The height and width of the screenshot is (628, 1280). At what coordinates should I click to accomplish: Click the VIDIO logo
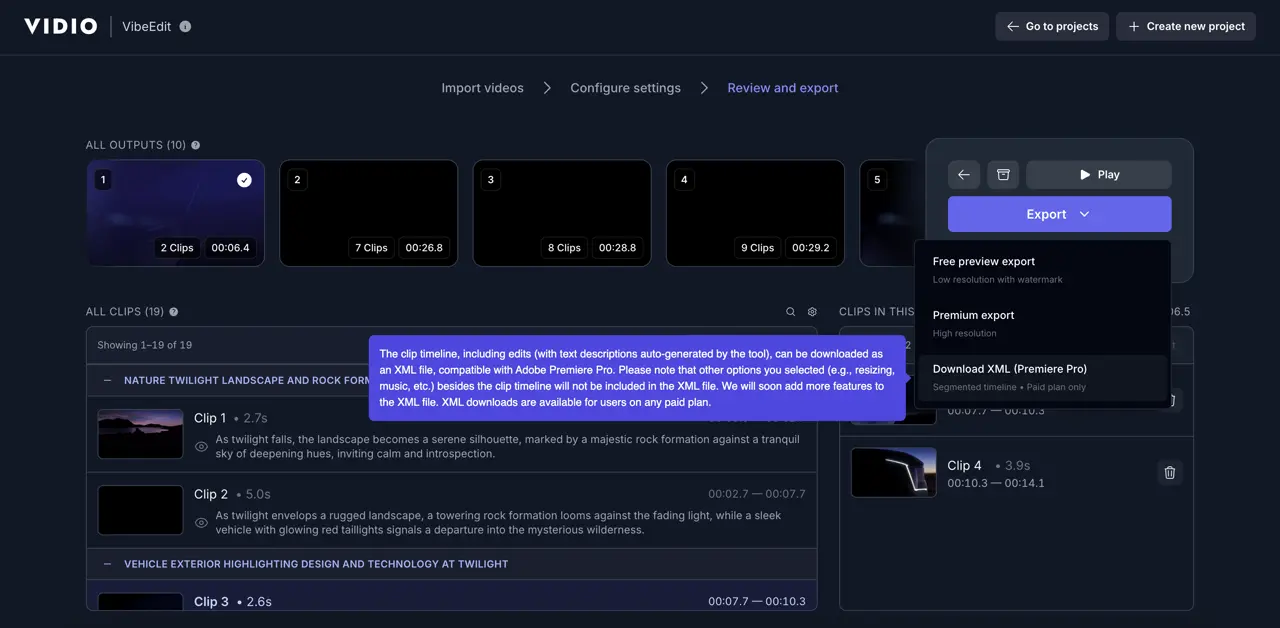(61, 26)
